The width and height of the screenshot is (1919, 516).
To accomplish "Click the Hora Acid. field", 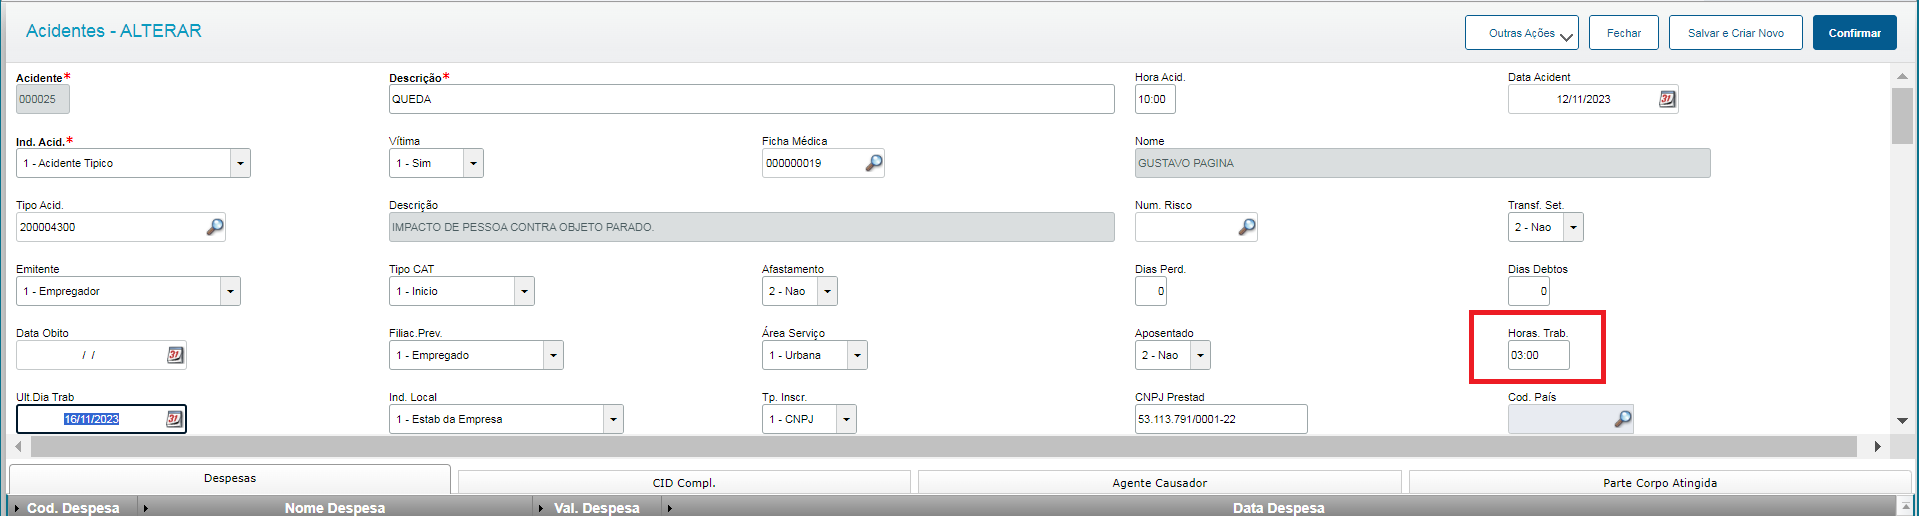I will click(1155, 99).
